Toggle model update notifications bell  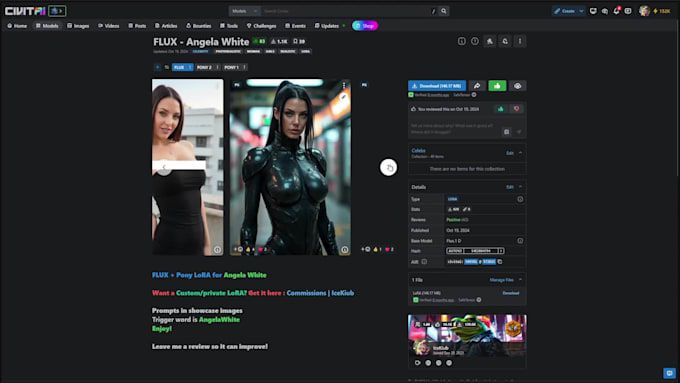[x=505, y=41]
